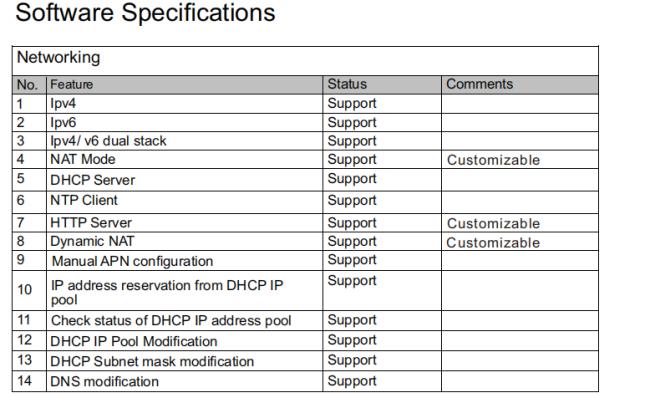Click Customizable comment for Dynamic NAT
The height and width of the screenshot is (398, 650).
(493, 243)
